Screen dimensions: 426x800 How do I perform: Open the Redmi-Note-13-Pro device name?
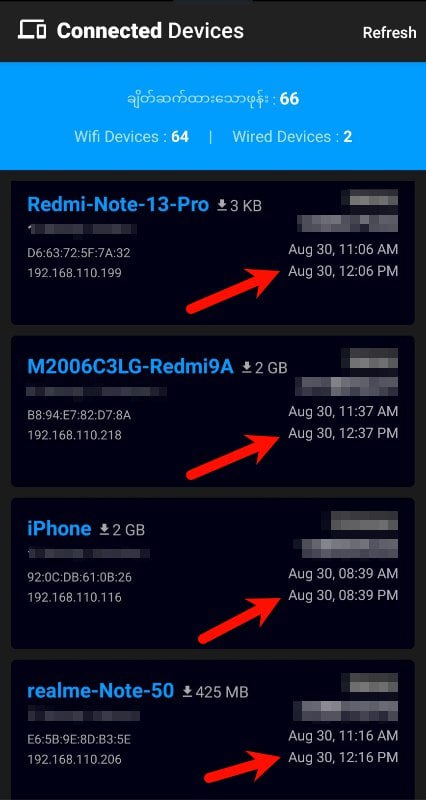[x=118, y=205]
